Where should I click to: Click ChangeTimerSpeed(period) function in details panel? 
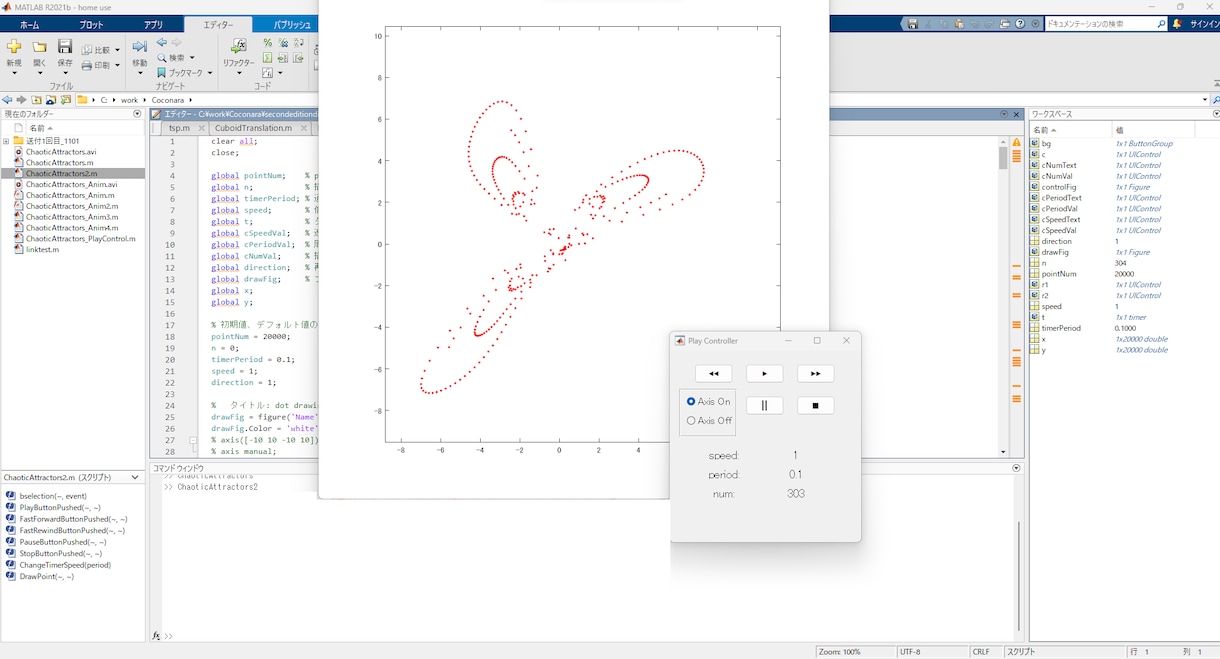[65, 565]
